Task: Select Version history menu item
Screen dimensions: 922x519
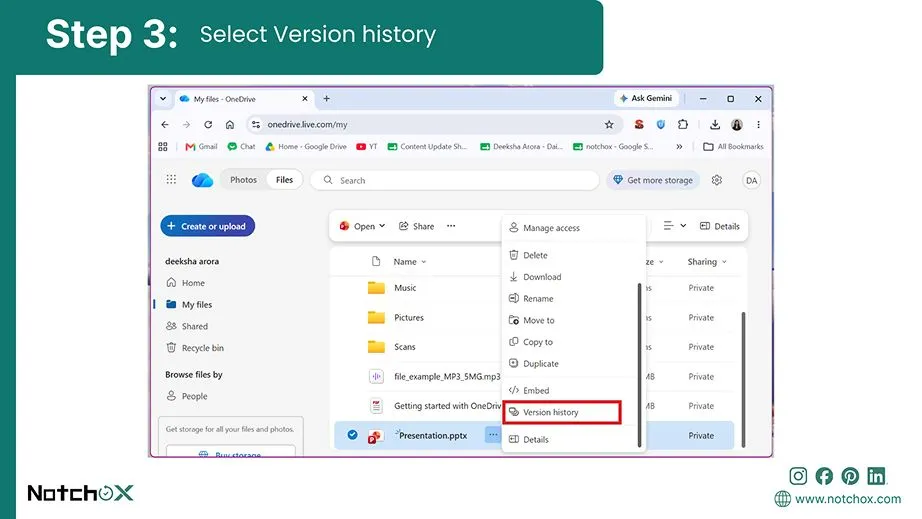Action: coord(562,412)
